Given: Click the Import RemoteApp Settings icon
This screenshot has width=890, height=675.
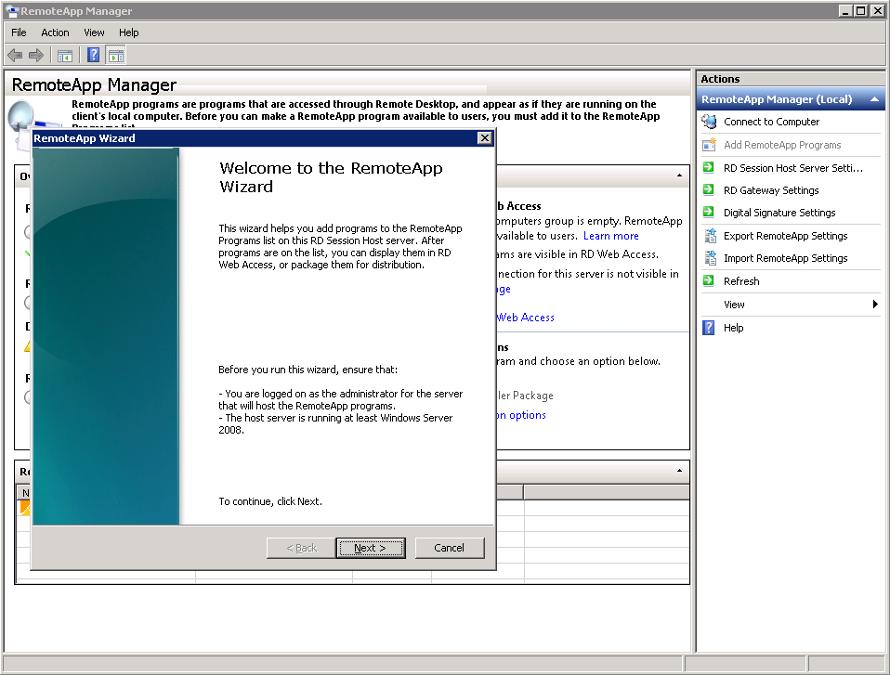Looking at the screenshot, I should 709,259.
